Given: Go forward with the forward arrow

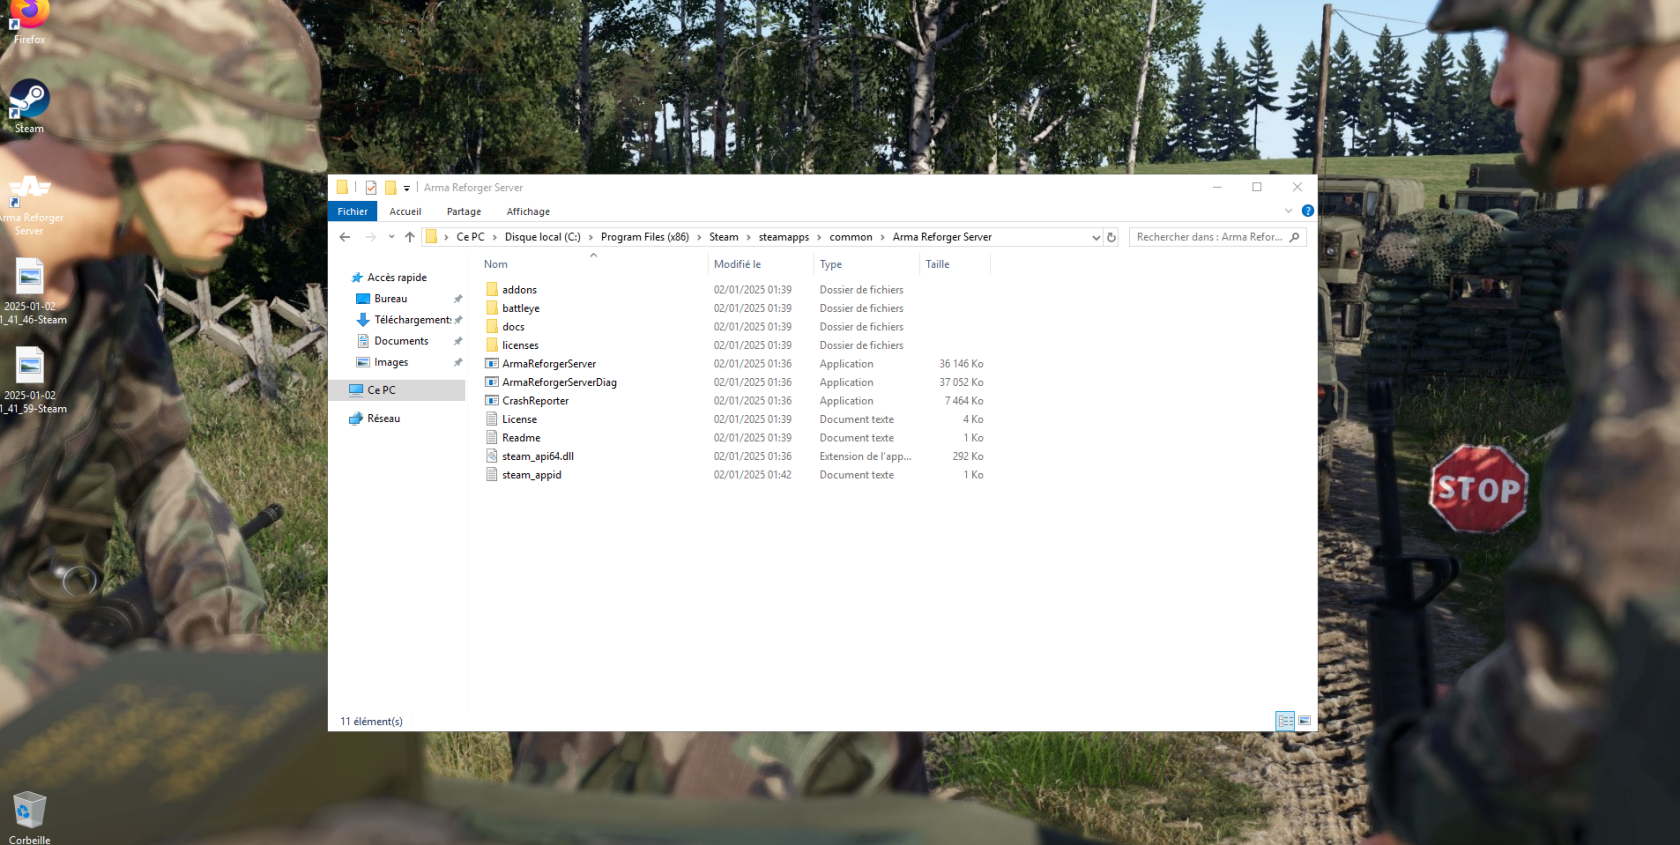Looking at the screenshot, I should pyautogui.click(x=371, y=237).
